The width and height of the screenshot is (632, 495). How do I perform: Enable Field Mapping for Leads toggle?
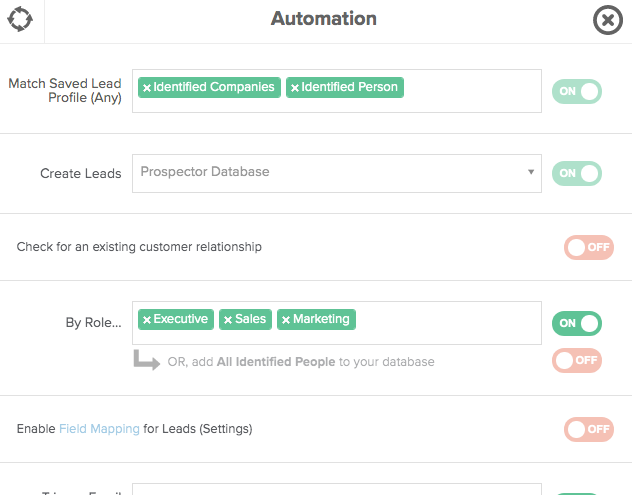[588, 429]
